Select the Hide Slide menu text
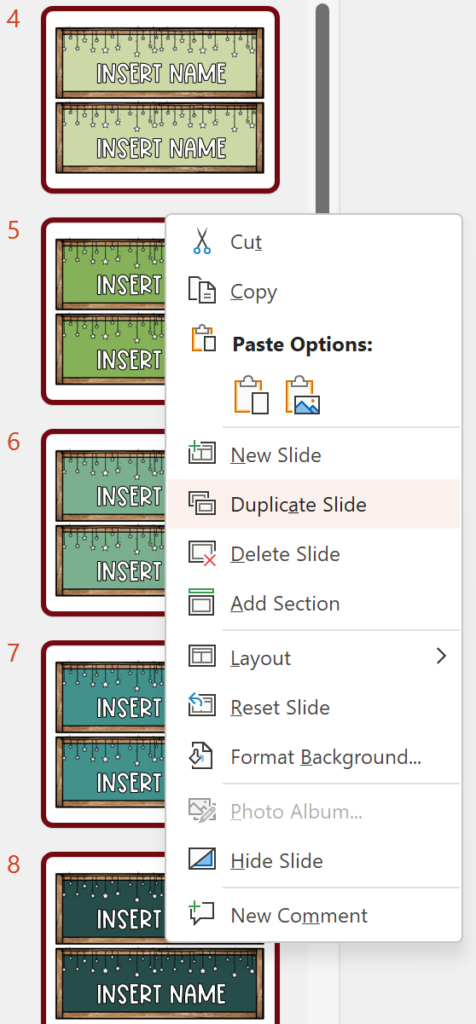The width and height of the screenshot is (476, 1024). click(277, 861)
